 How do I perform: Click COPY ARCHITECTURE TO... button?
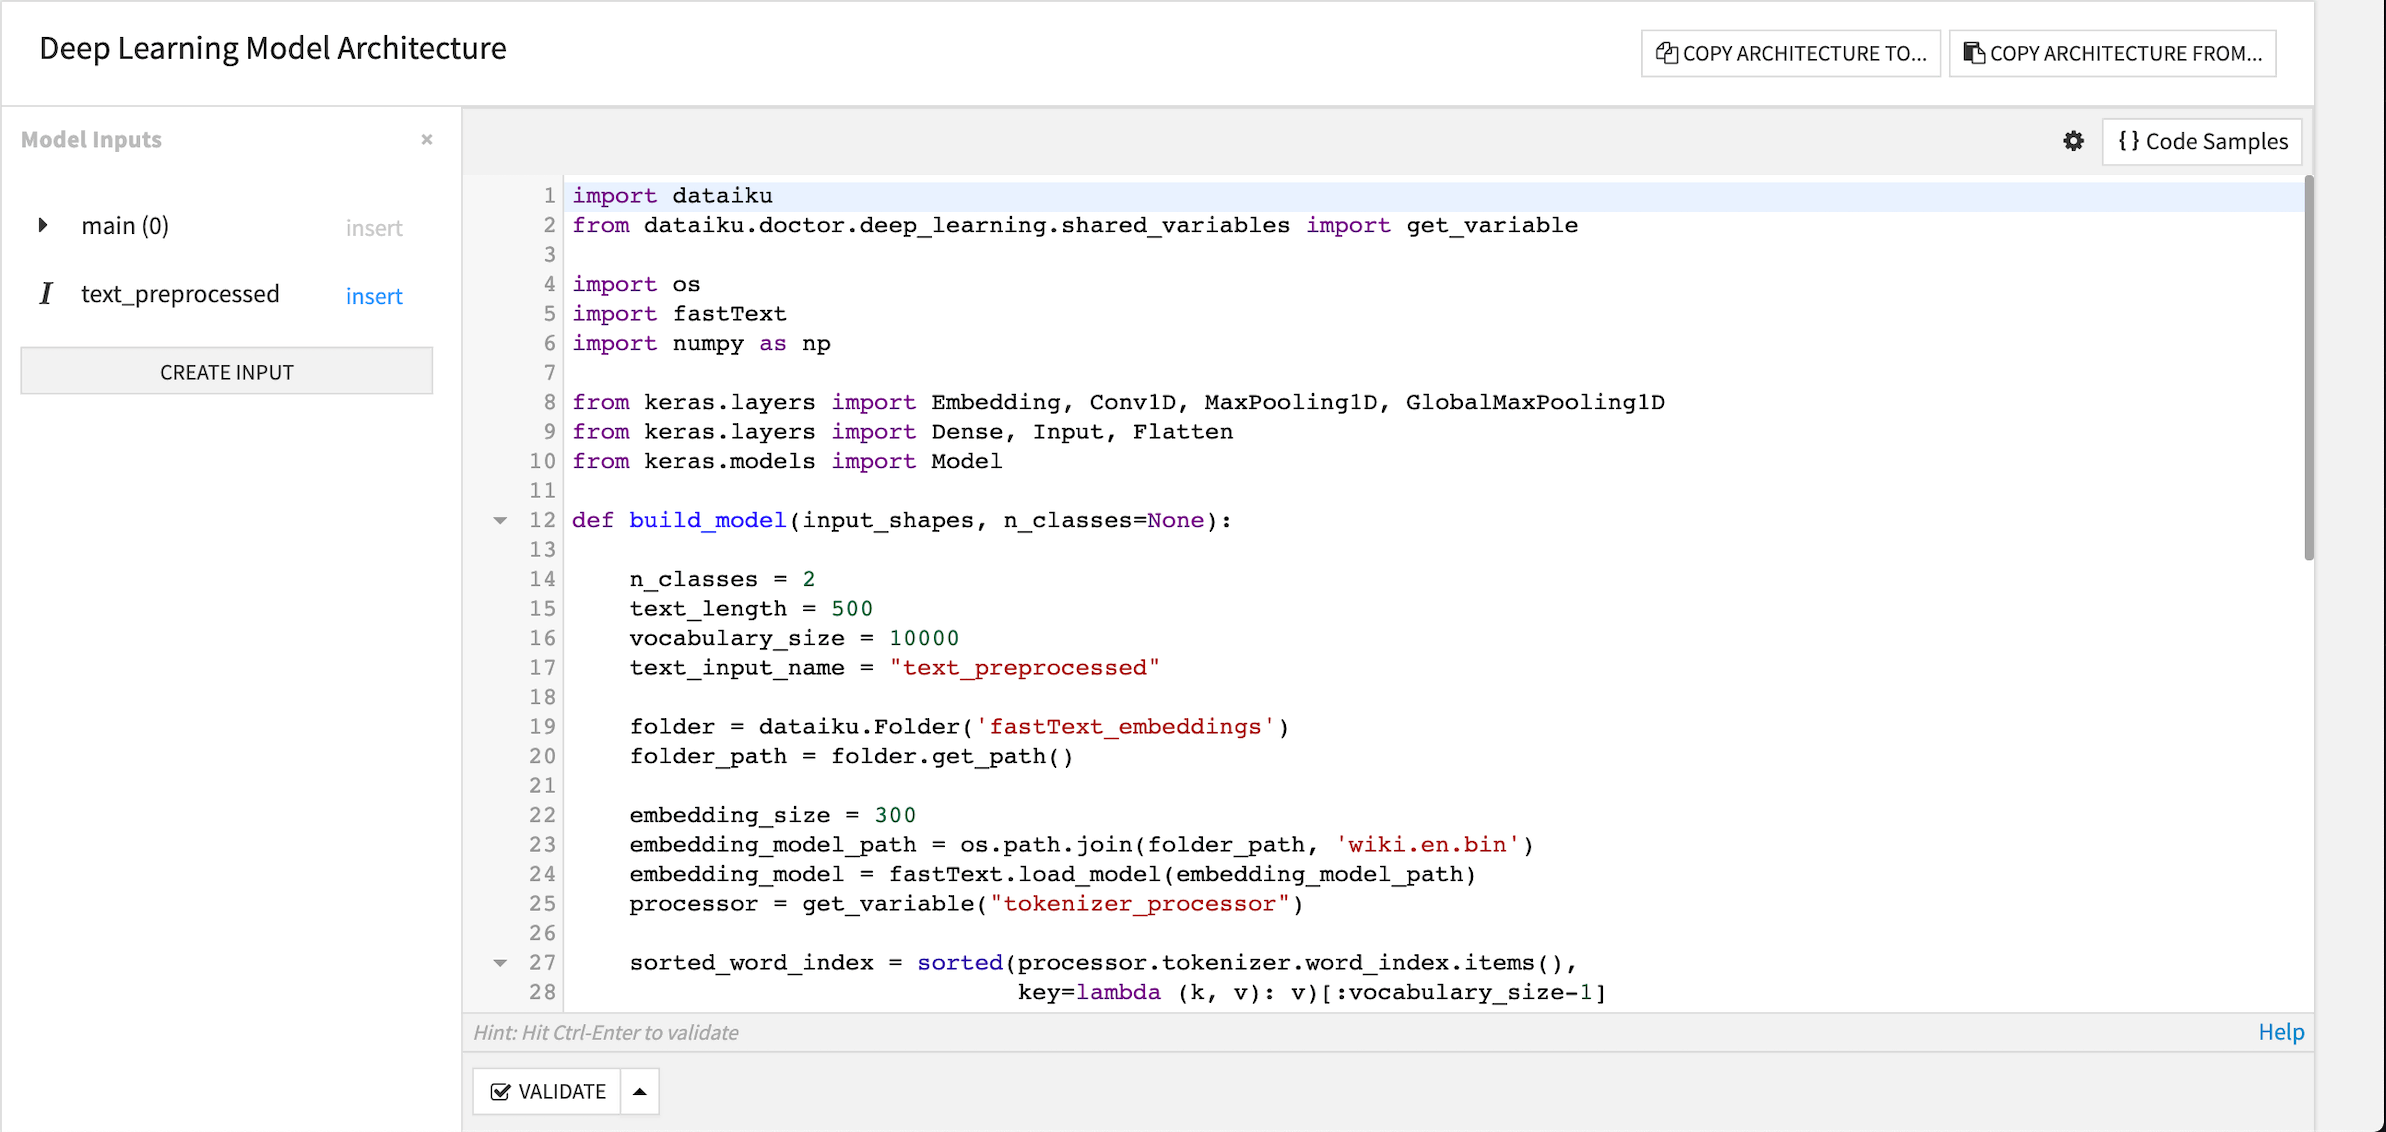coord(1790,53)
